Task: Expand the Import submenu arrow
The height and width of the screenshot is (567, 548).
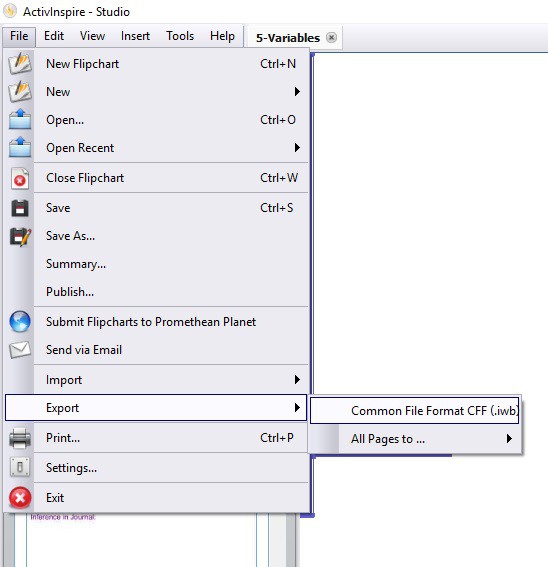Action: [x=297, y=379]
